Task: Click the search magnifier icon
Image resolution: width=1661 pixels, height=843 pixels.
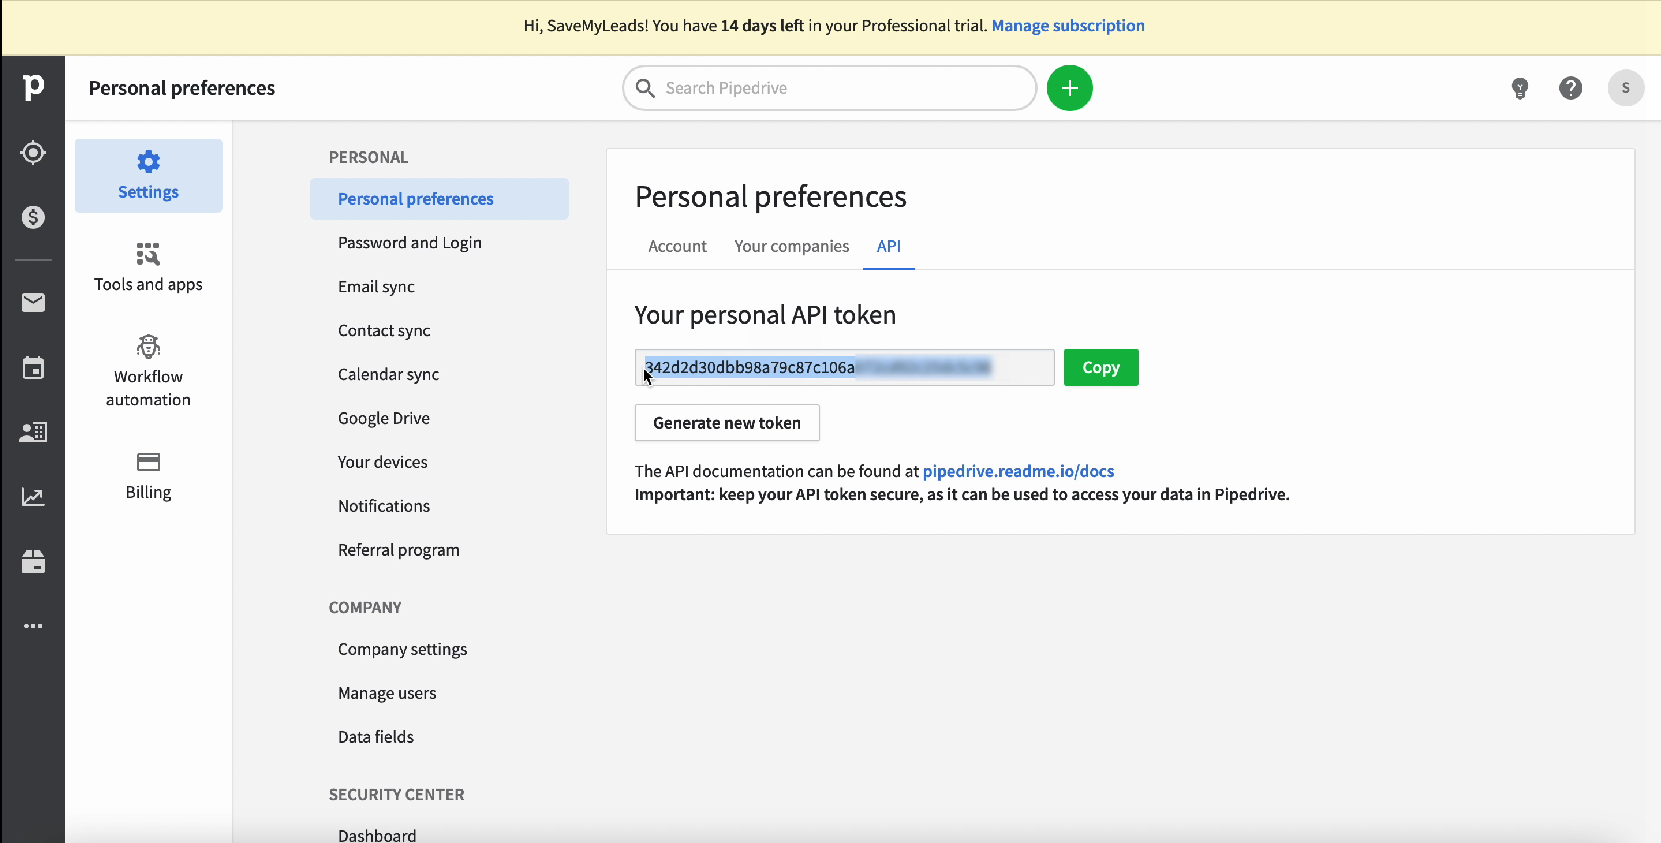Action: [x=646, y=88]
